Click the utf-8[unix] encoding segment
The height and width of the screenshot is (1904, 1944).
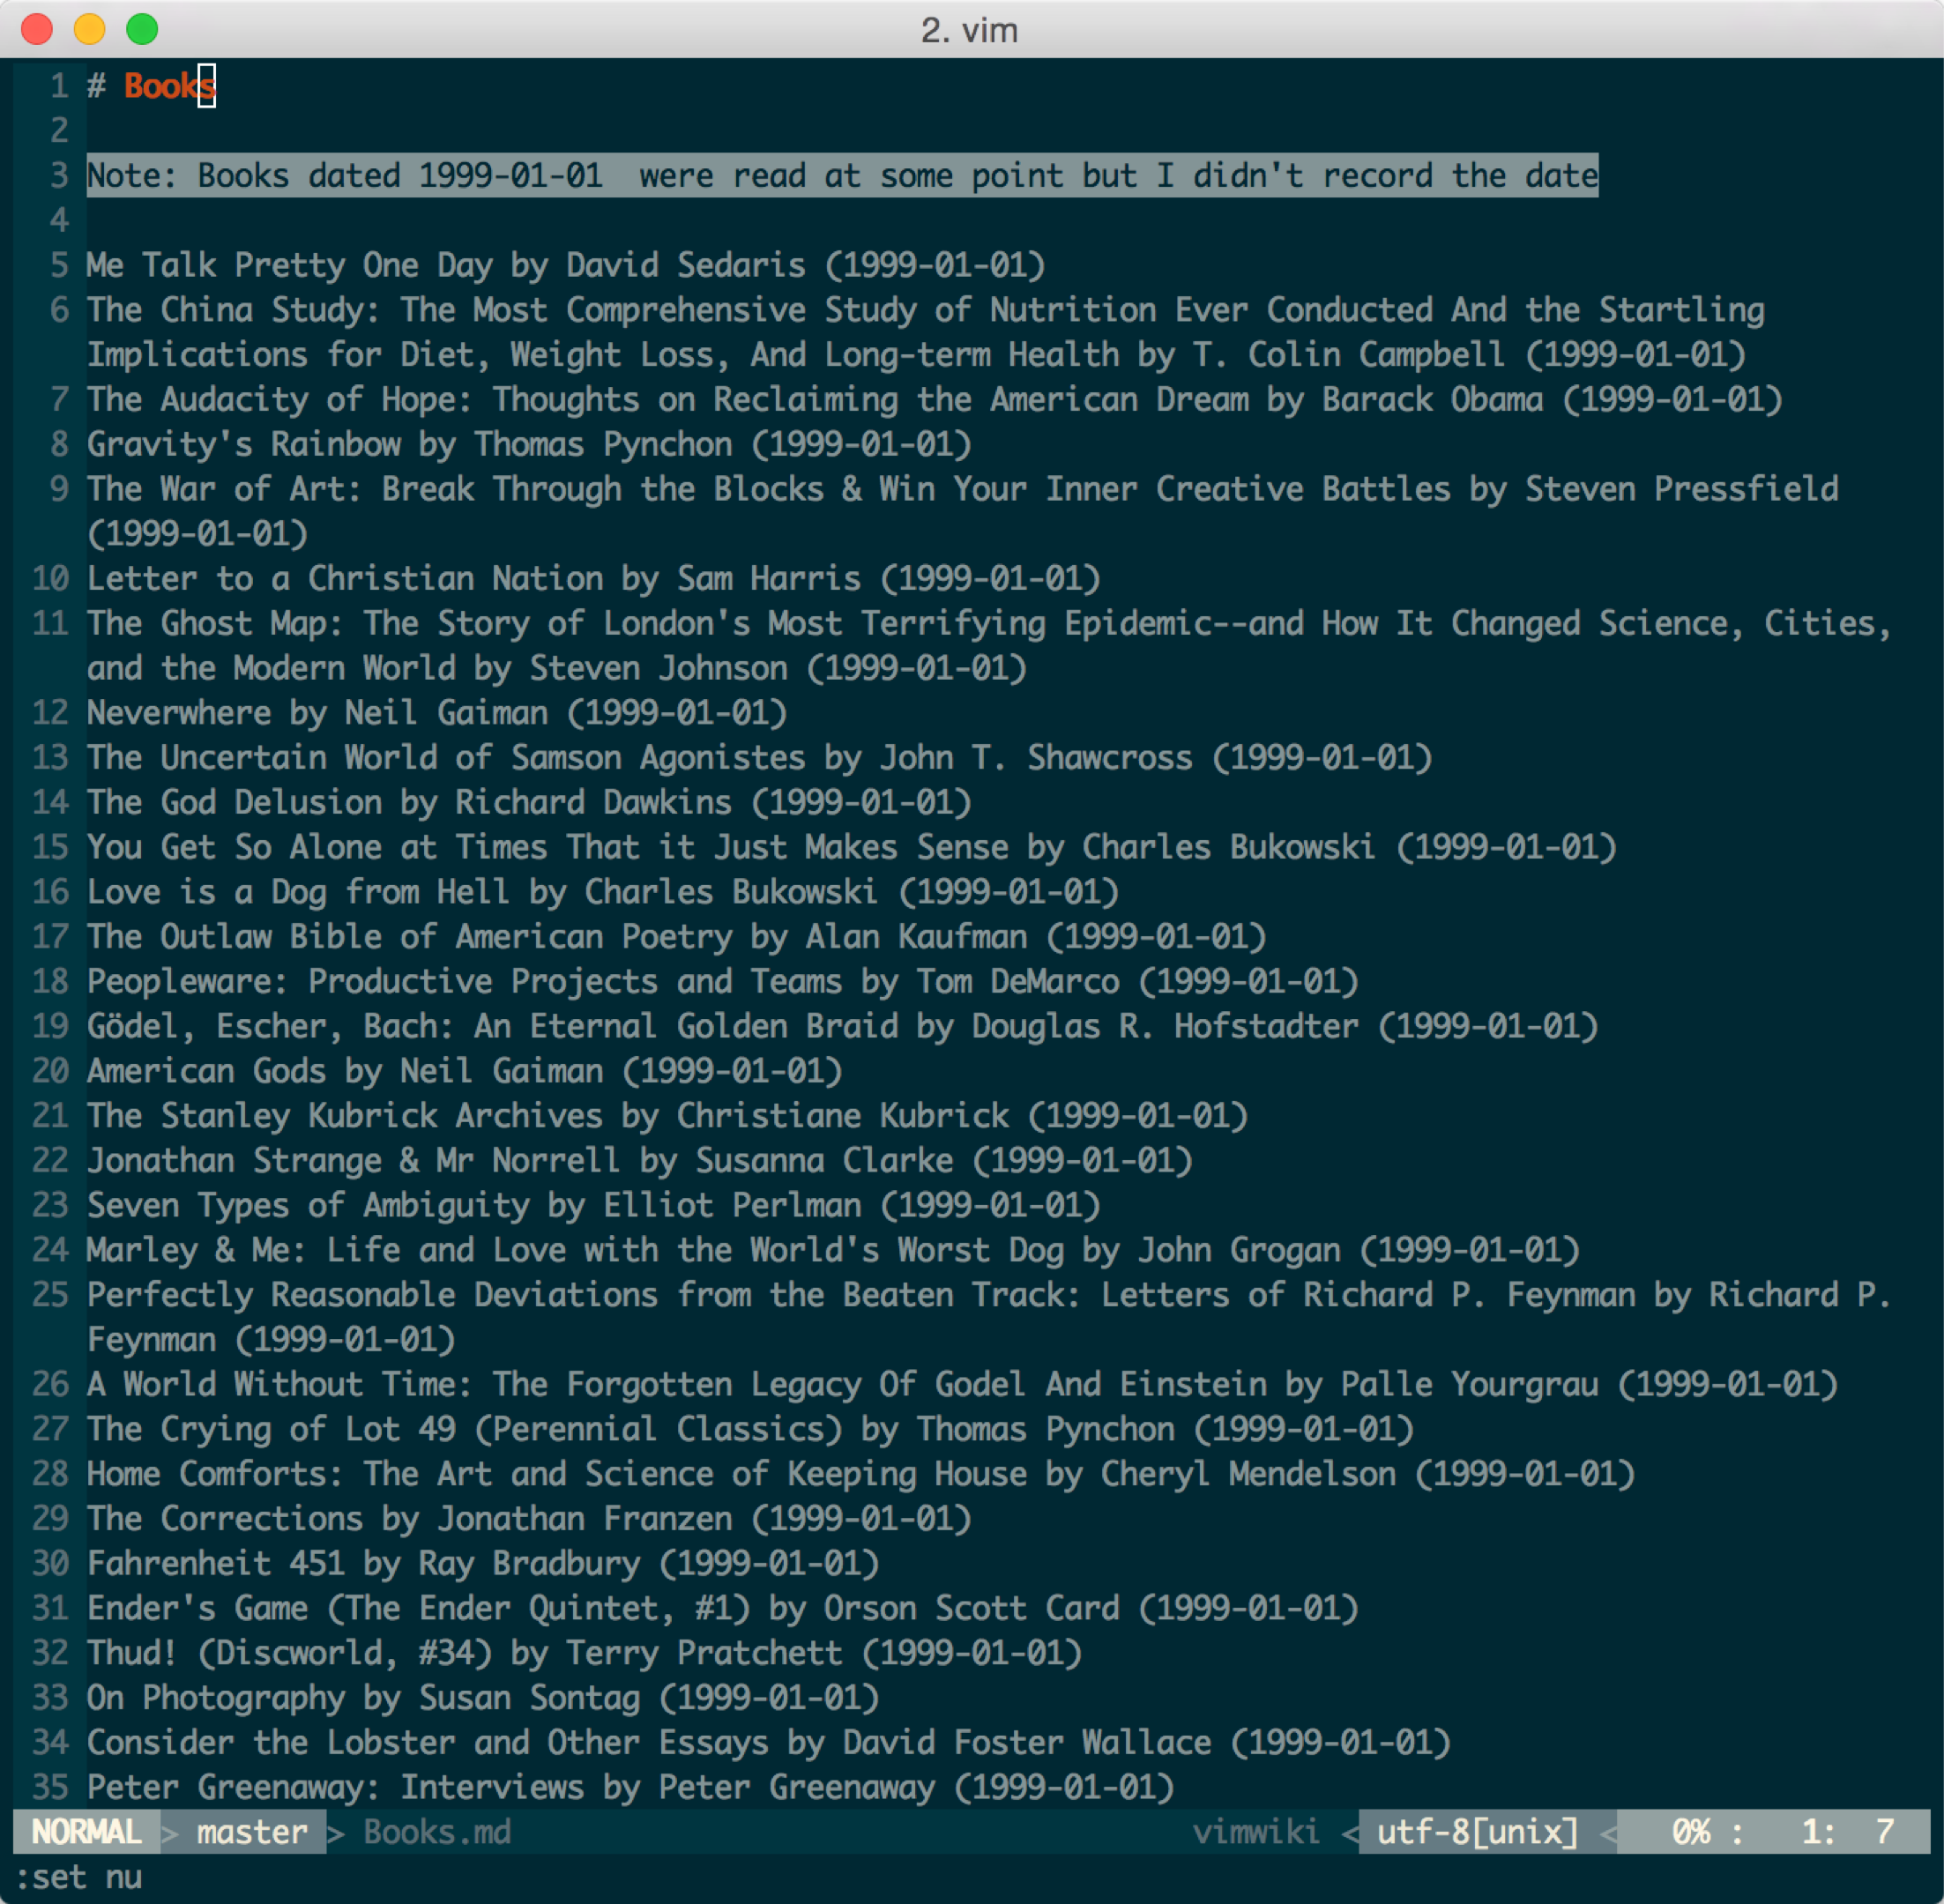1477,1831
